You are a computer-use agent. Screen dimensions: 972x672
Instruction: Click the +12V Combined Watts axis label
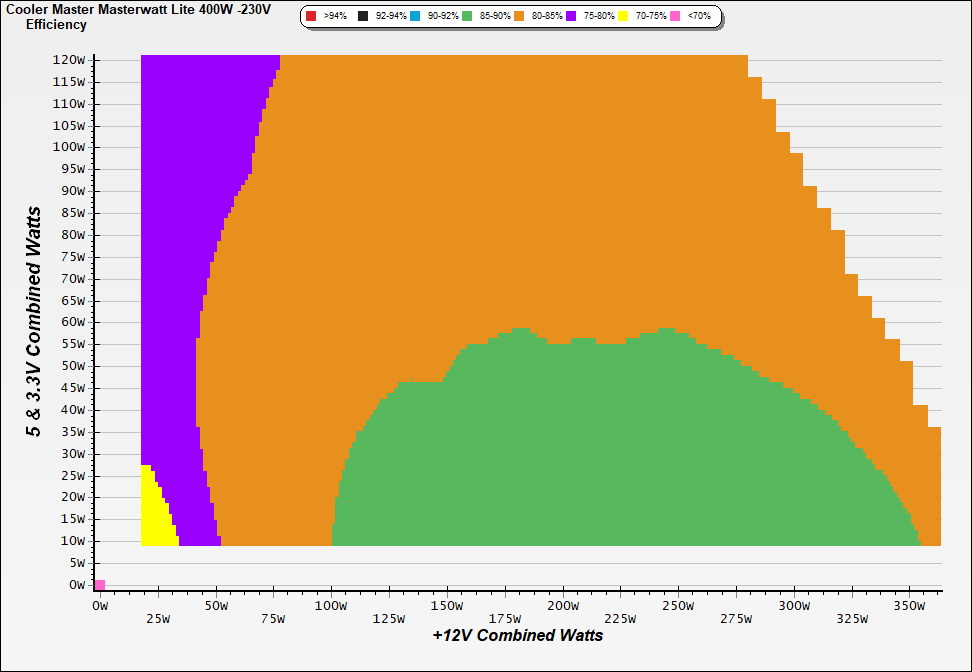pyautogui.click(x=518, y=635)
